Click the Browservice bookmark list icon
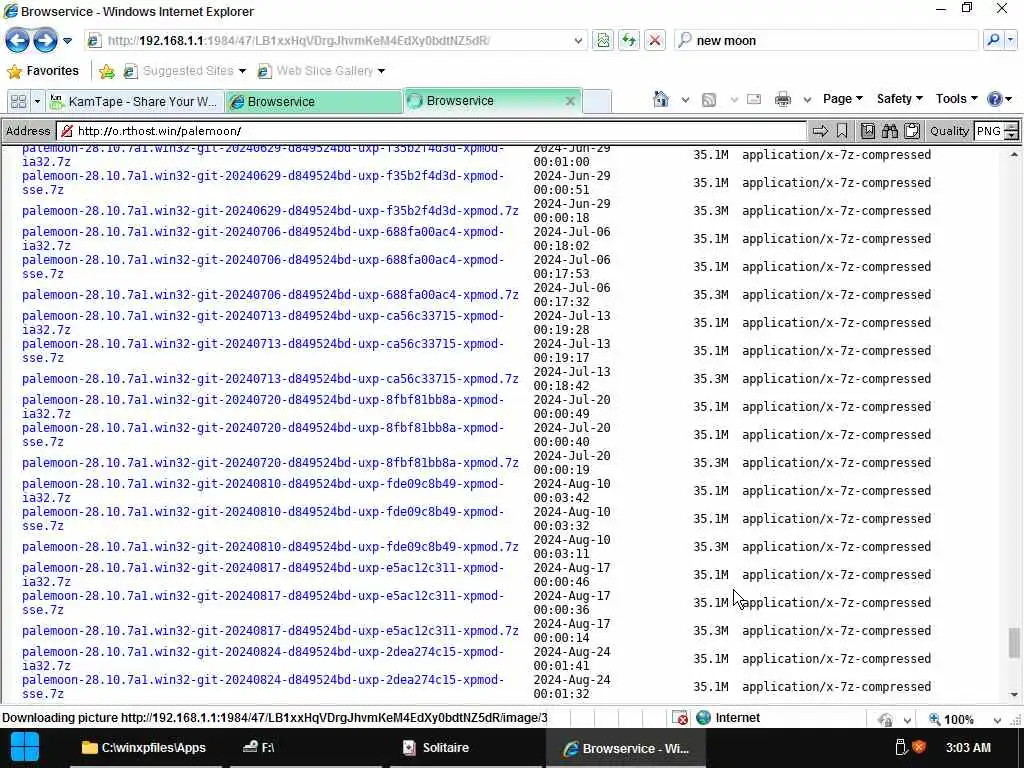This screenshot has height=768, width=1024. coord(867,131)
